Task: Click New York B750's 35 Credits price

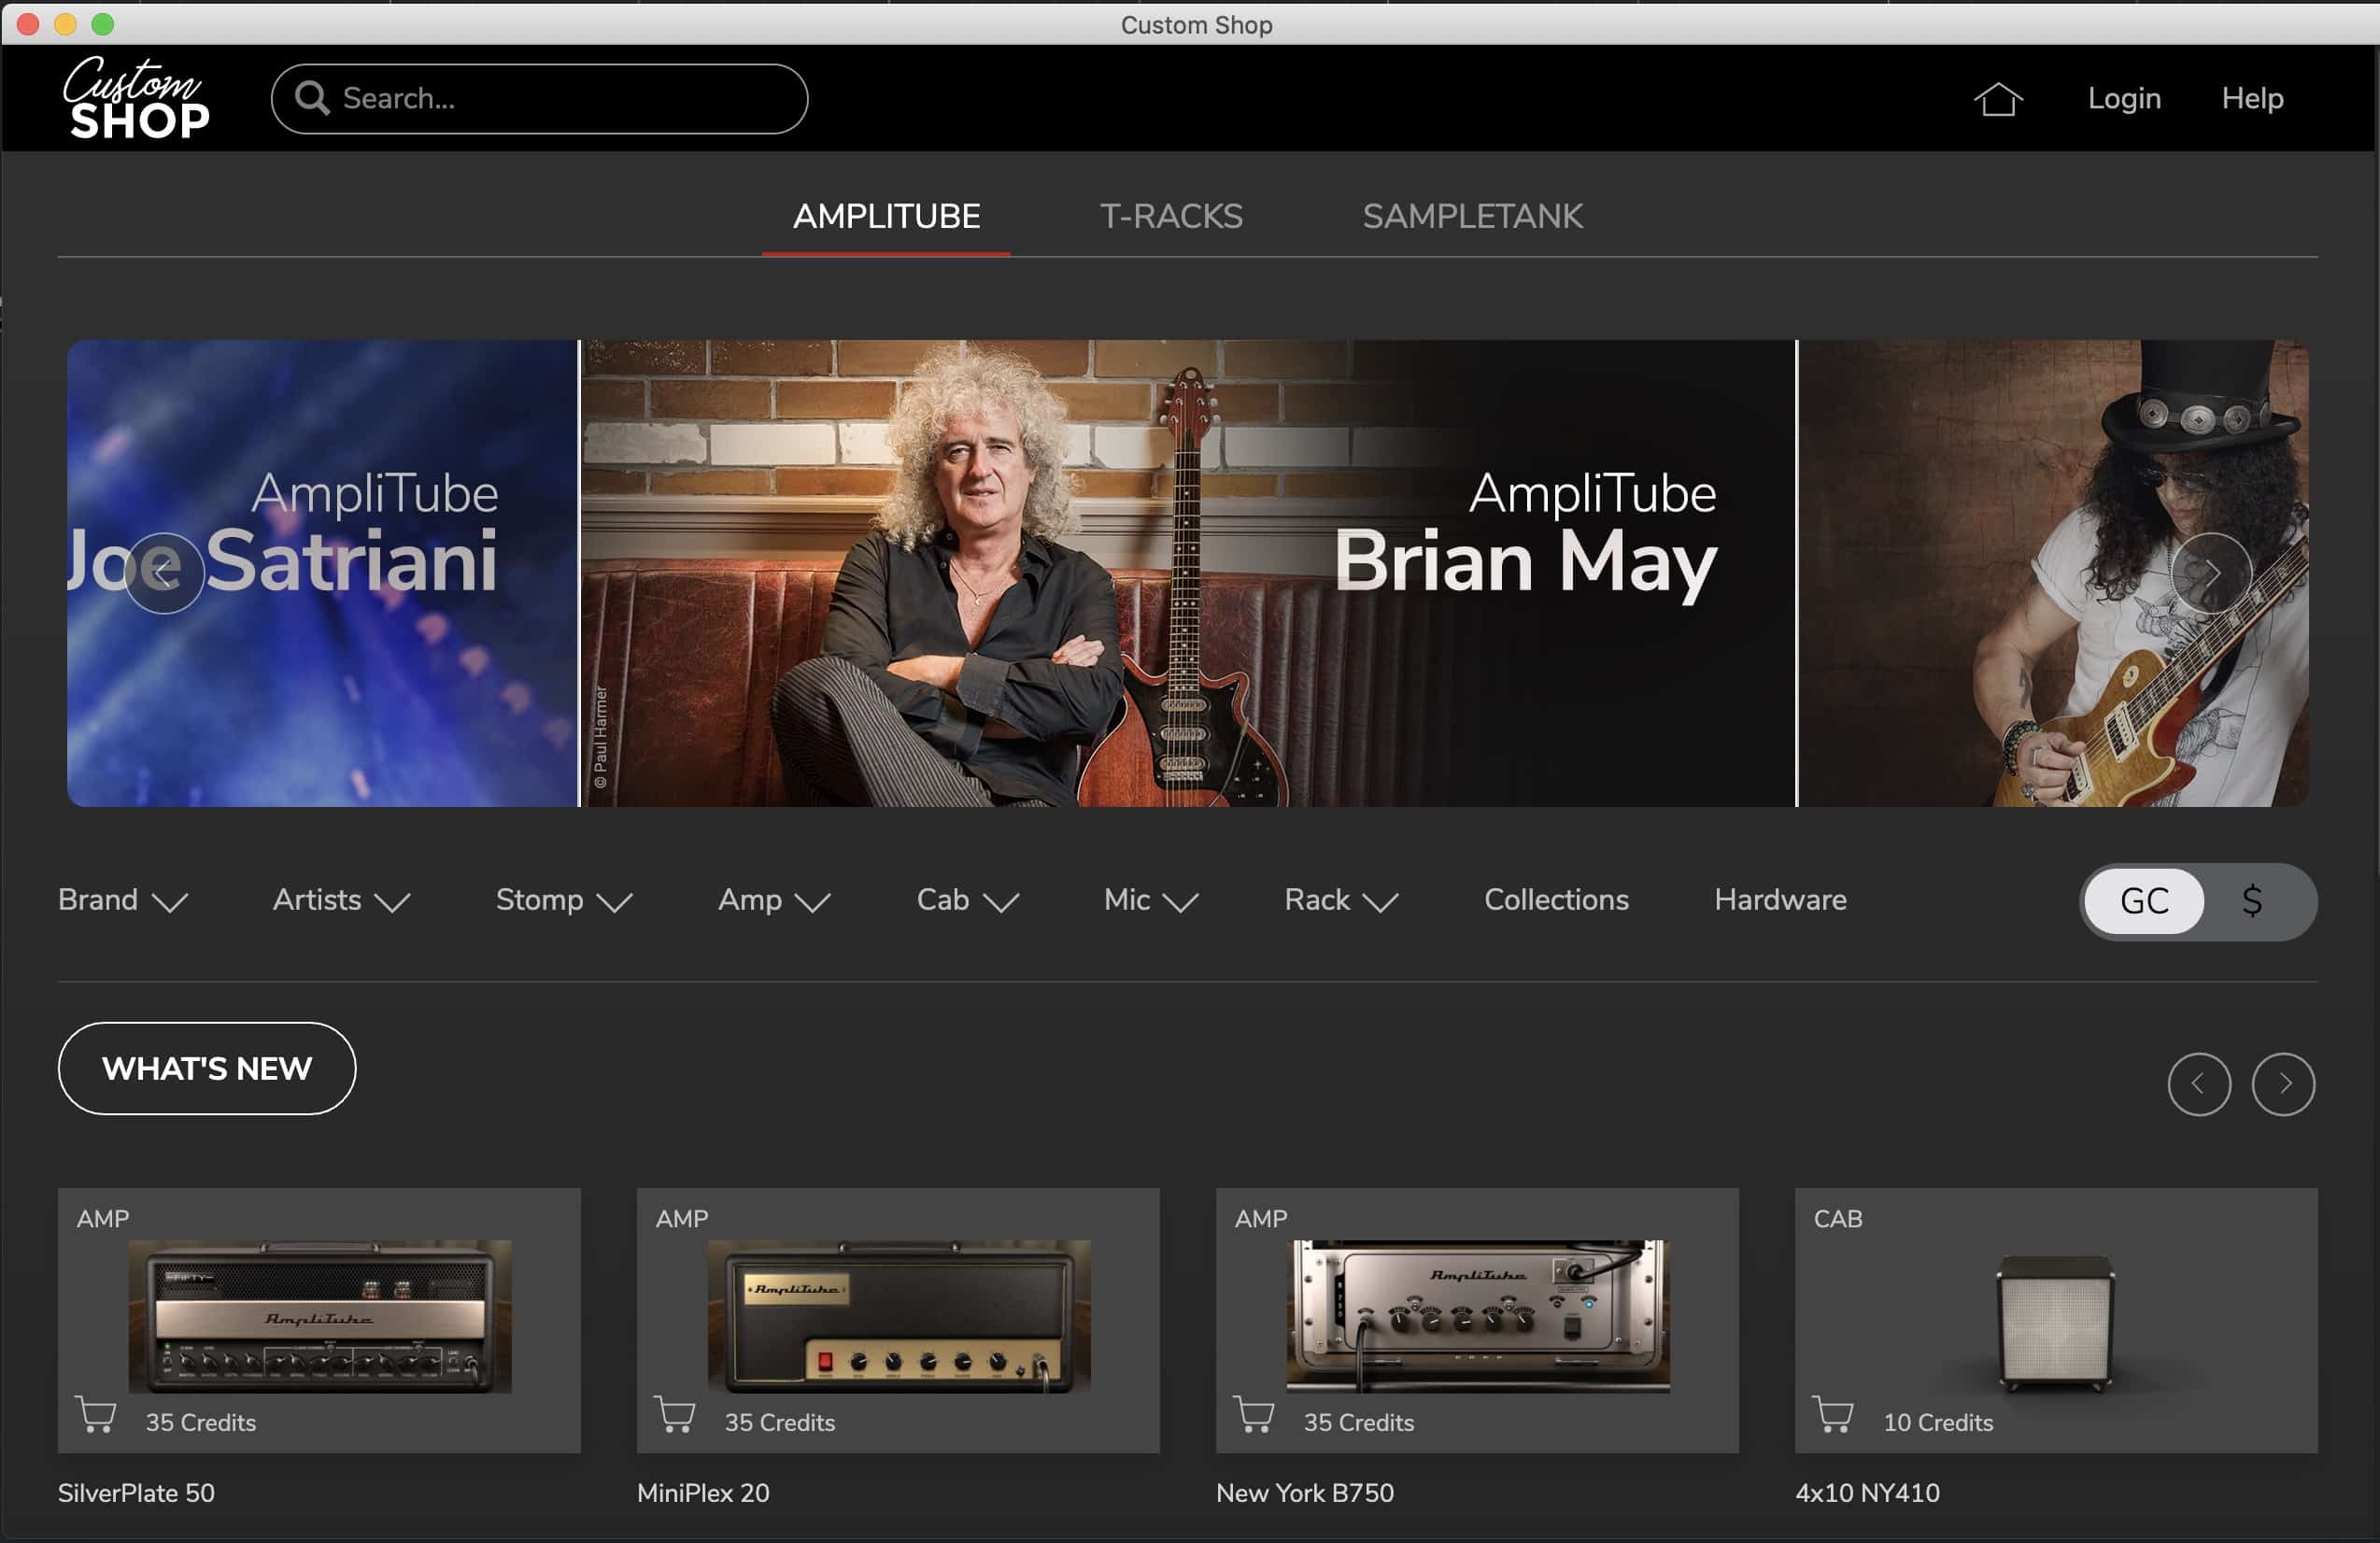Action: click(1359, 1422)
